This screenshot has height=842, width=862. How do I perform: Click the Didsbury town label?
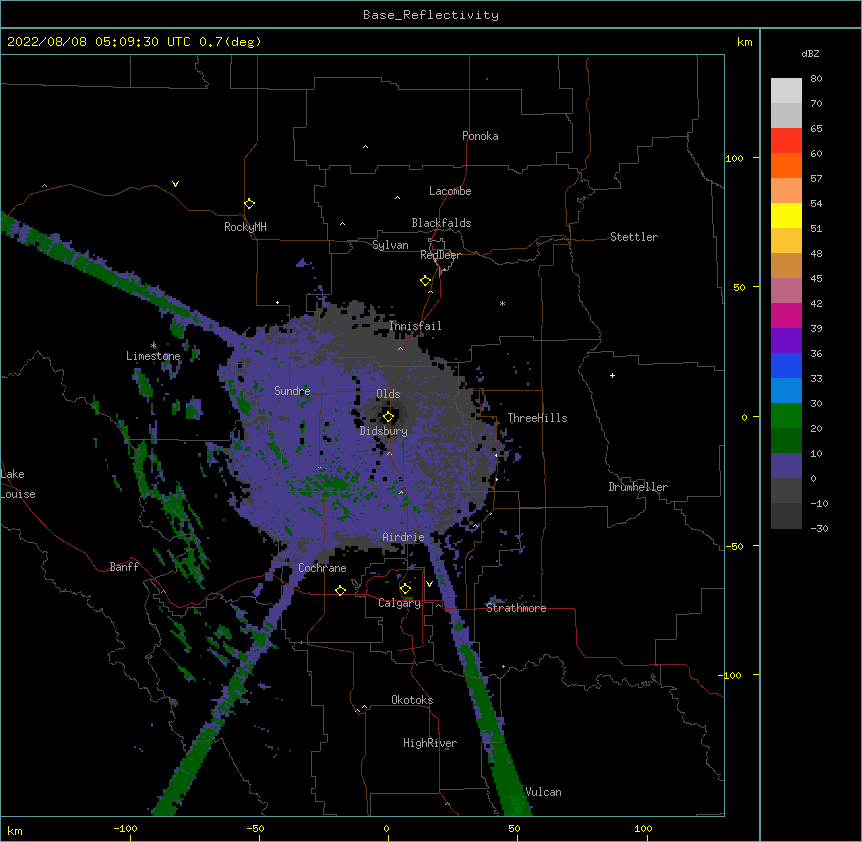click(x=384, y=431)
